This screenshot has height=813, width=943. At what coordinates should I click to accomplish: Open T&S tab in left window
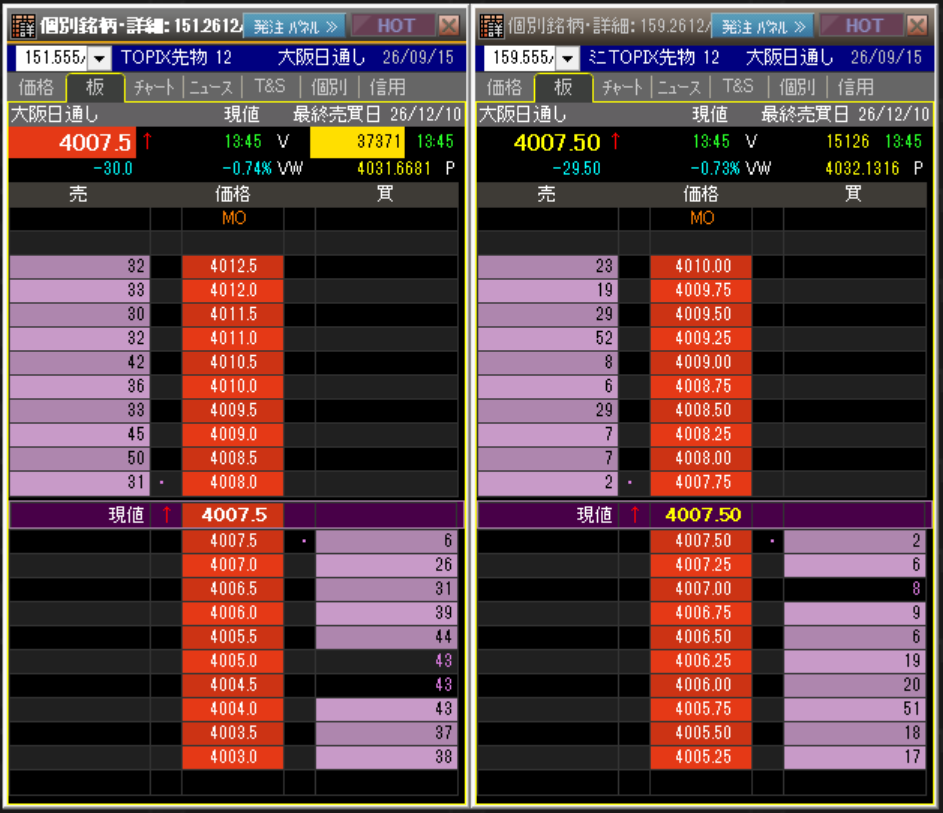tap(269, 87)
